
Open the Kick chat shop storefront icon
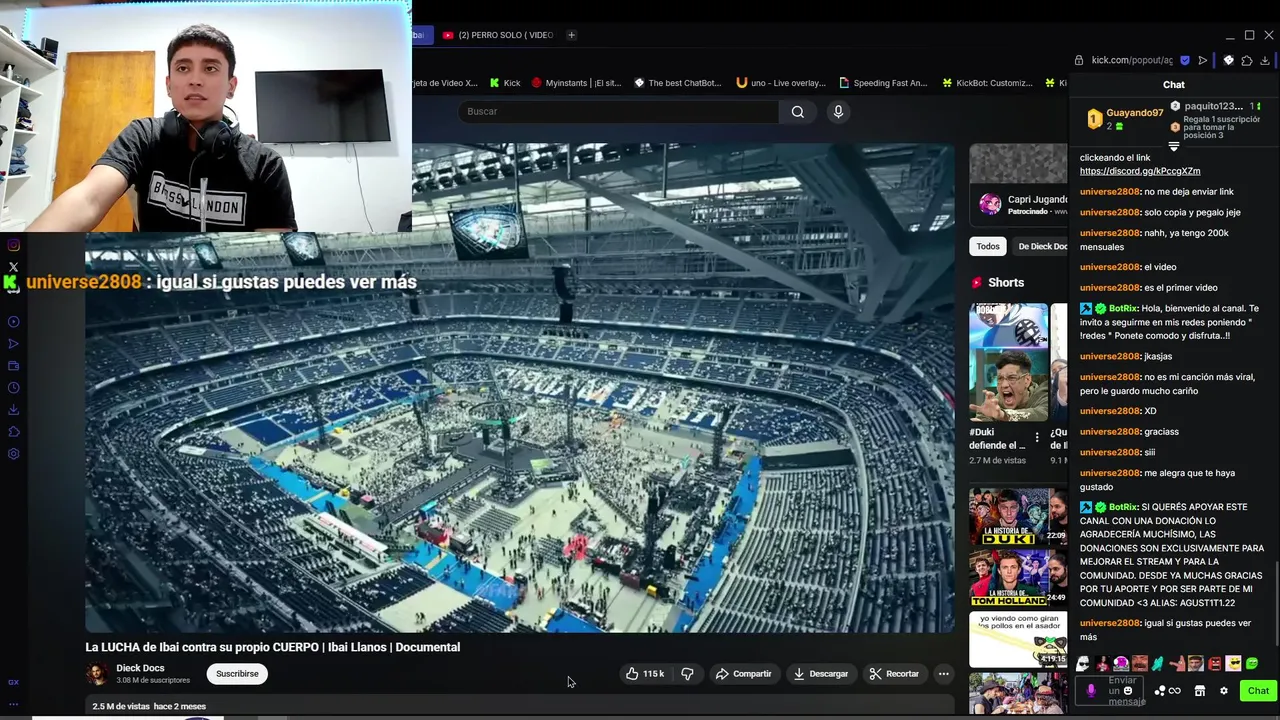tap(1199, 690)
